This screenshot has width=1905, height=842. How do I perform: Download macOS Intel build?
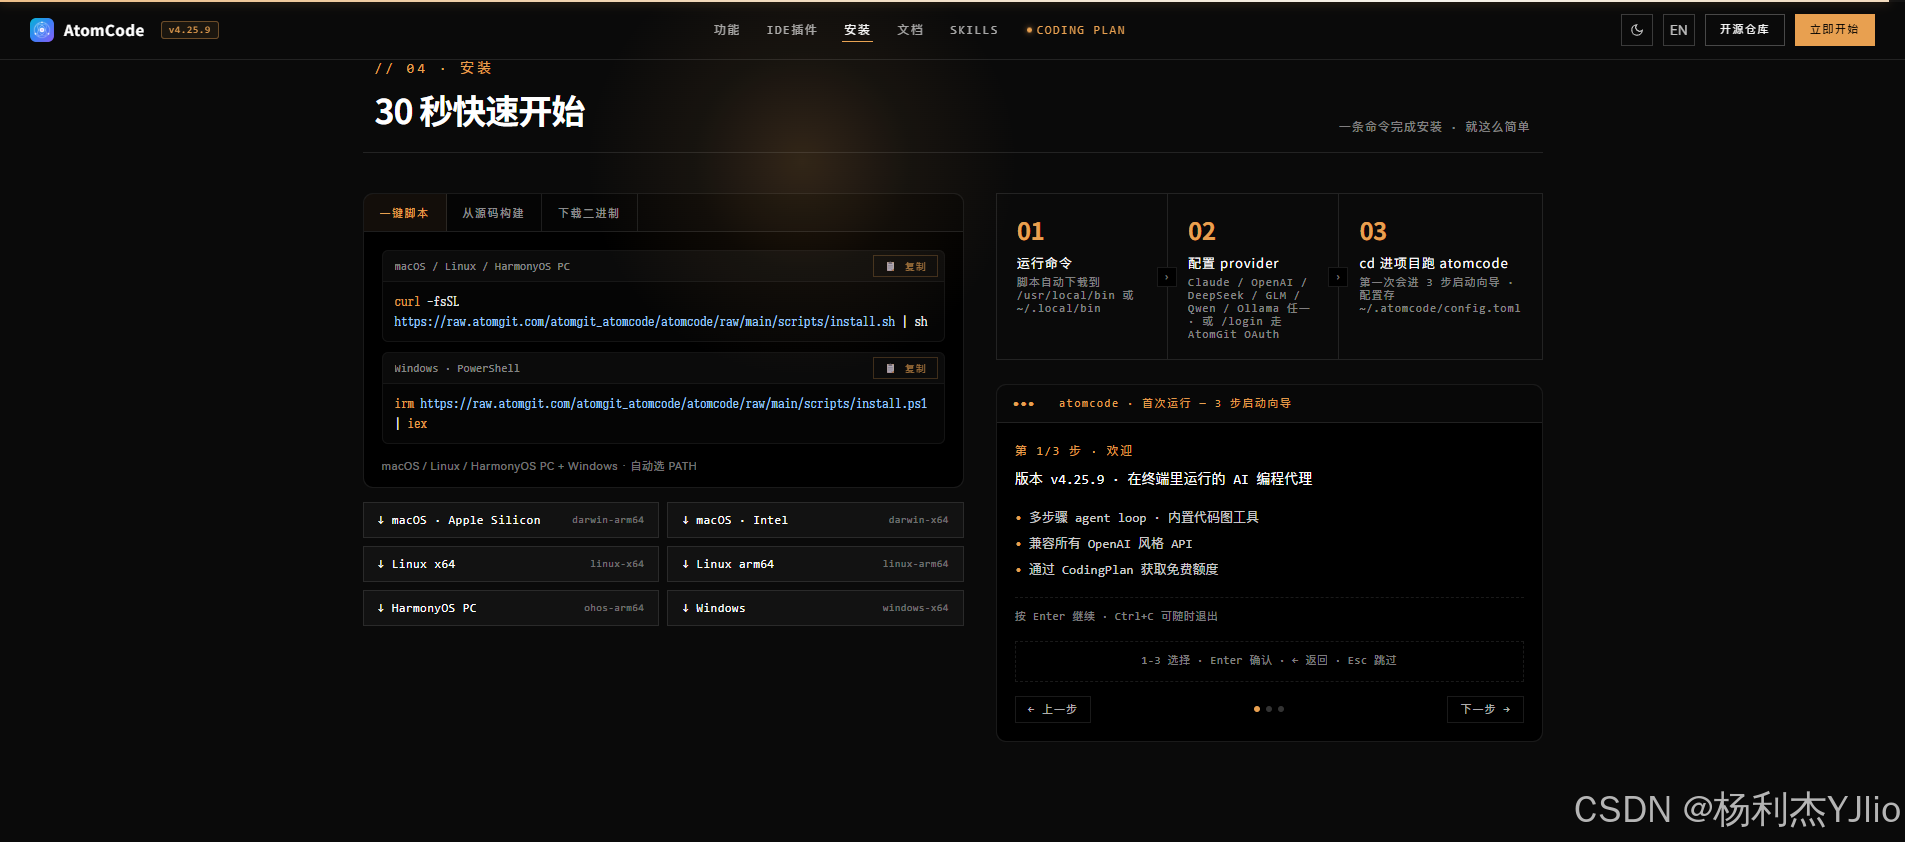pos(815,520)
